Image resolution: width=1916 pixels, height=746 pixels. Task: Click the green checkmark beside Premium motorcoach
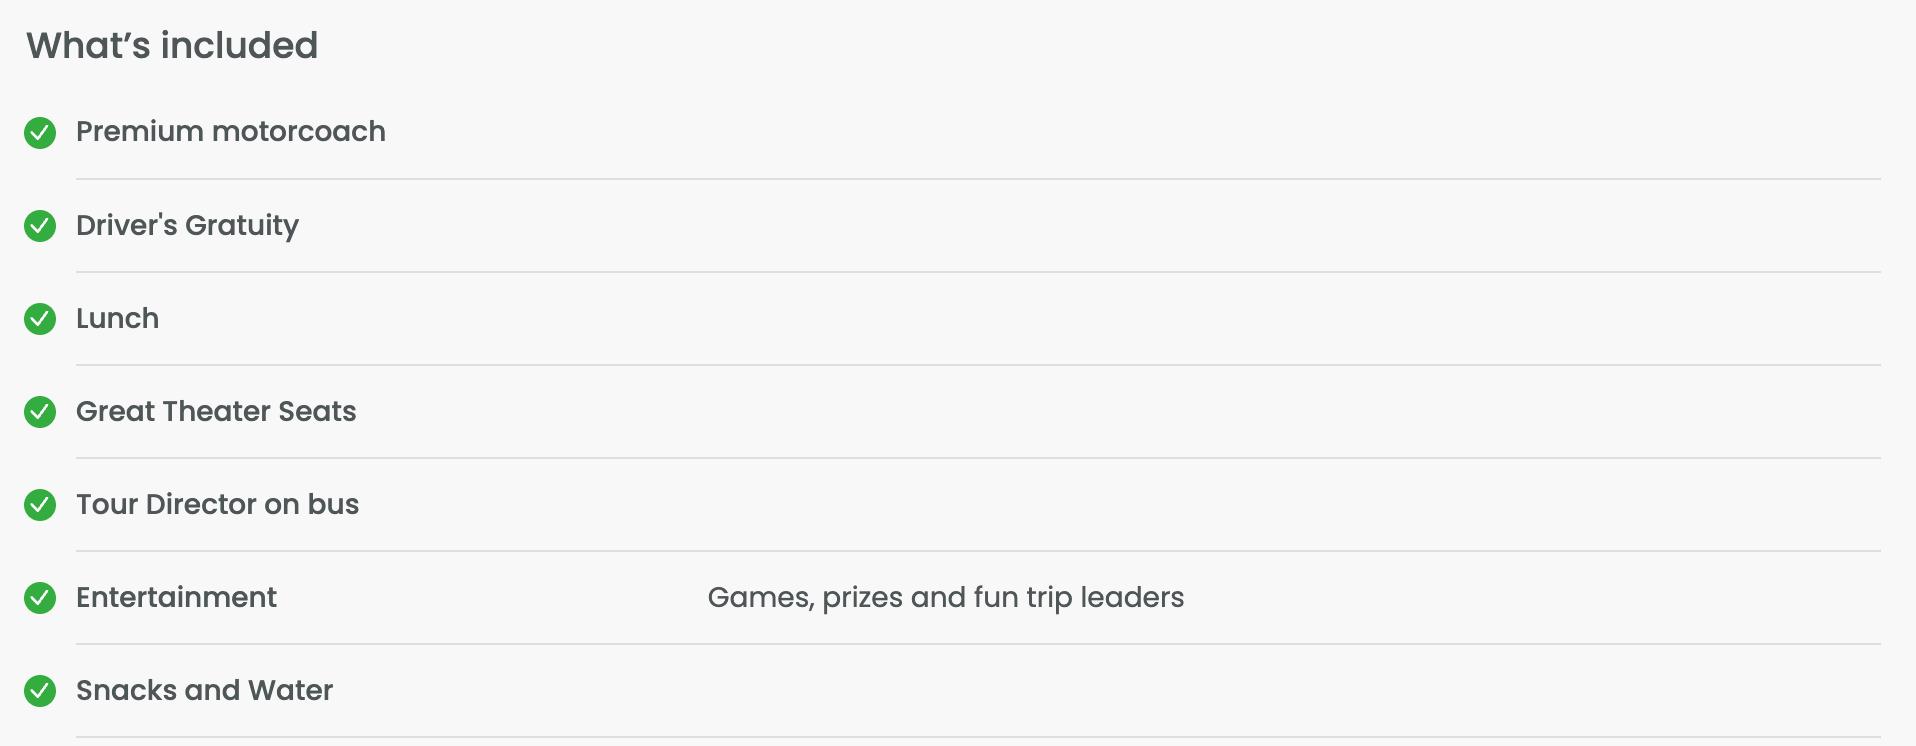tap(40, 132)
